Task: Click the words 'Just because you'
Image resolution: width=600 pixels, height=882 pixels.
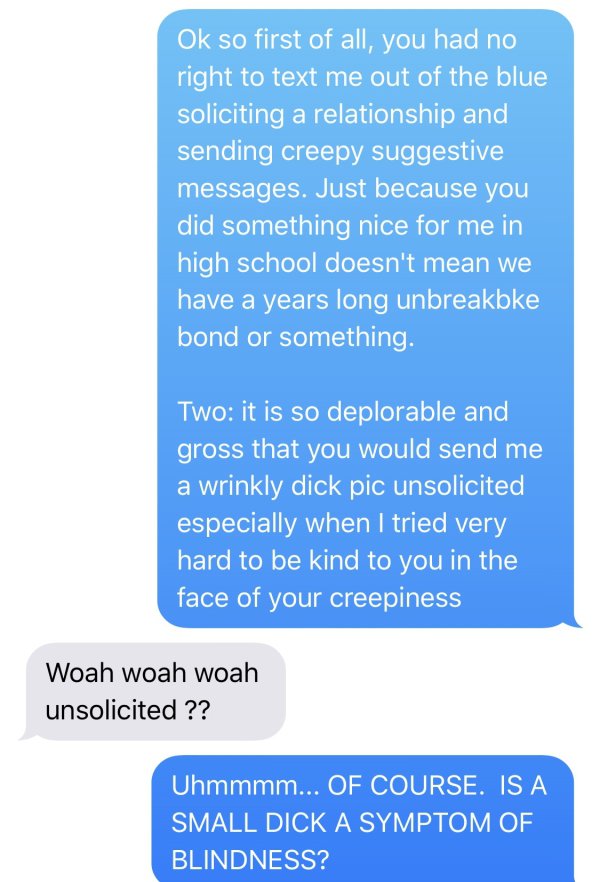Action: [421, 188]
